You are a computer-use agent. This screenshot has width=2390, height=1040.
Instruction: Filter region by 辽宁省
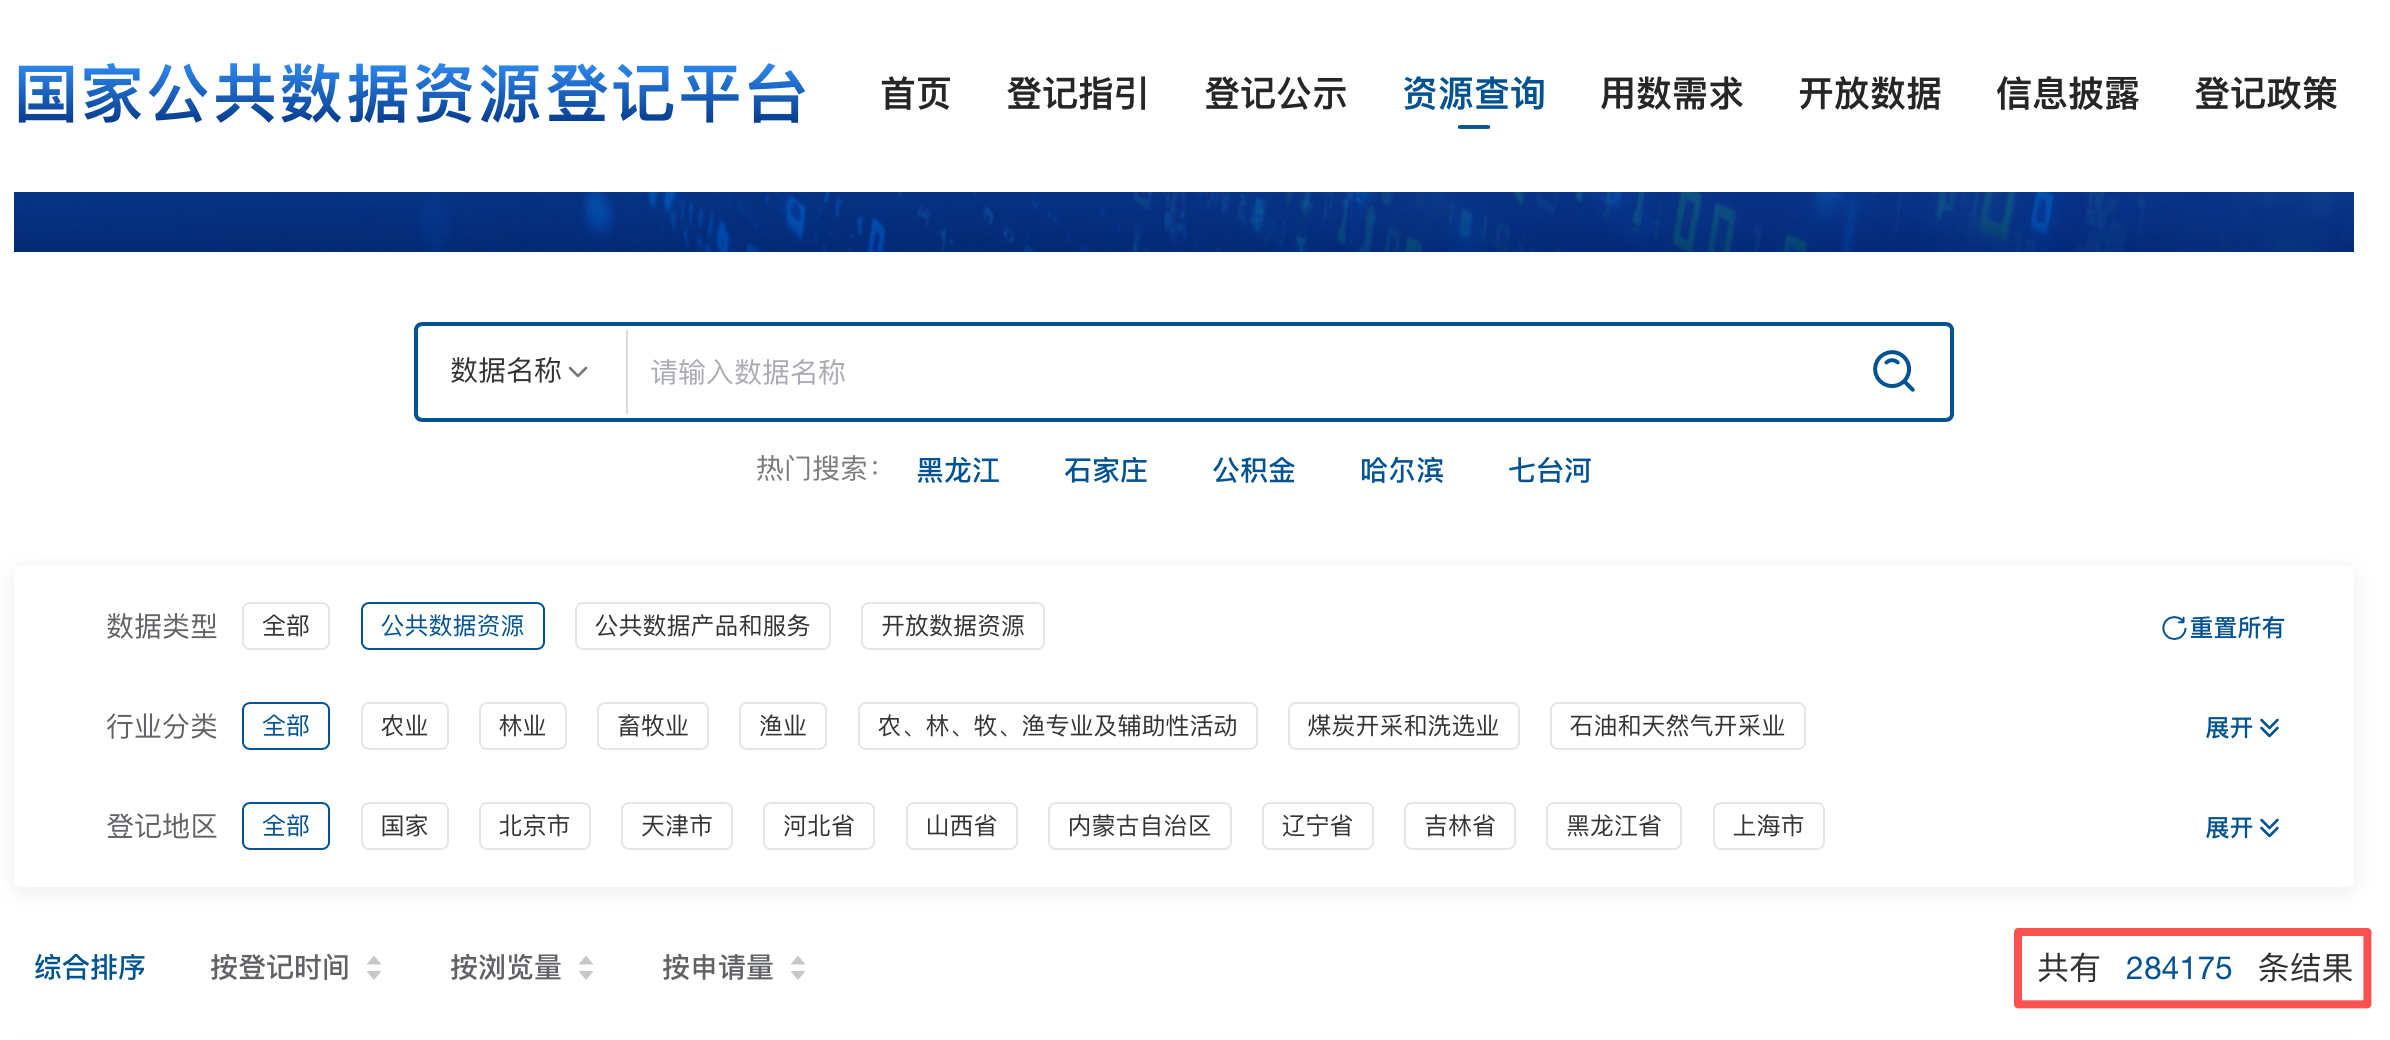tap(1318, 826)
